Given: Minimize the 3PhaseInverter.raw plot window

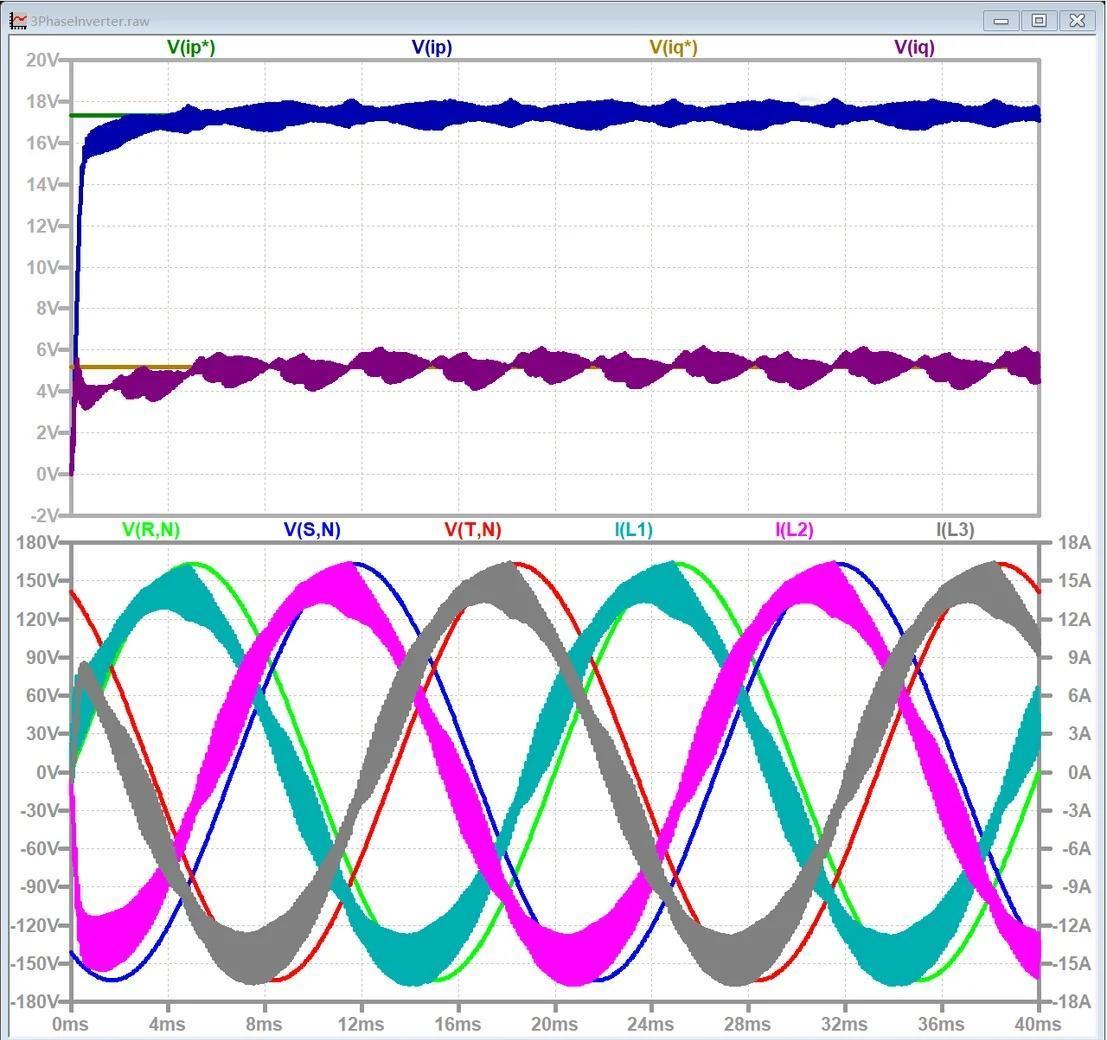Looking at the screenshot, I should [1001, 20].
